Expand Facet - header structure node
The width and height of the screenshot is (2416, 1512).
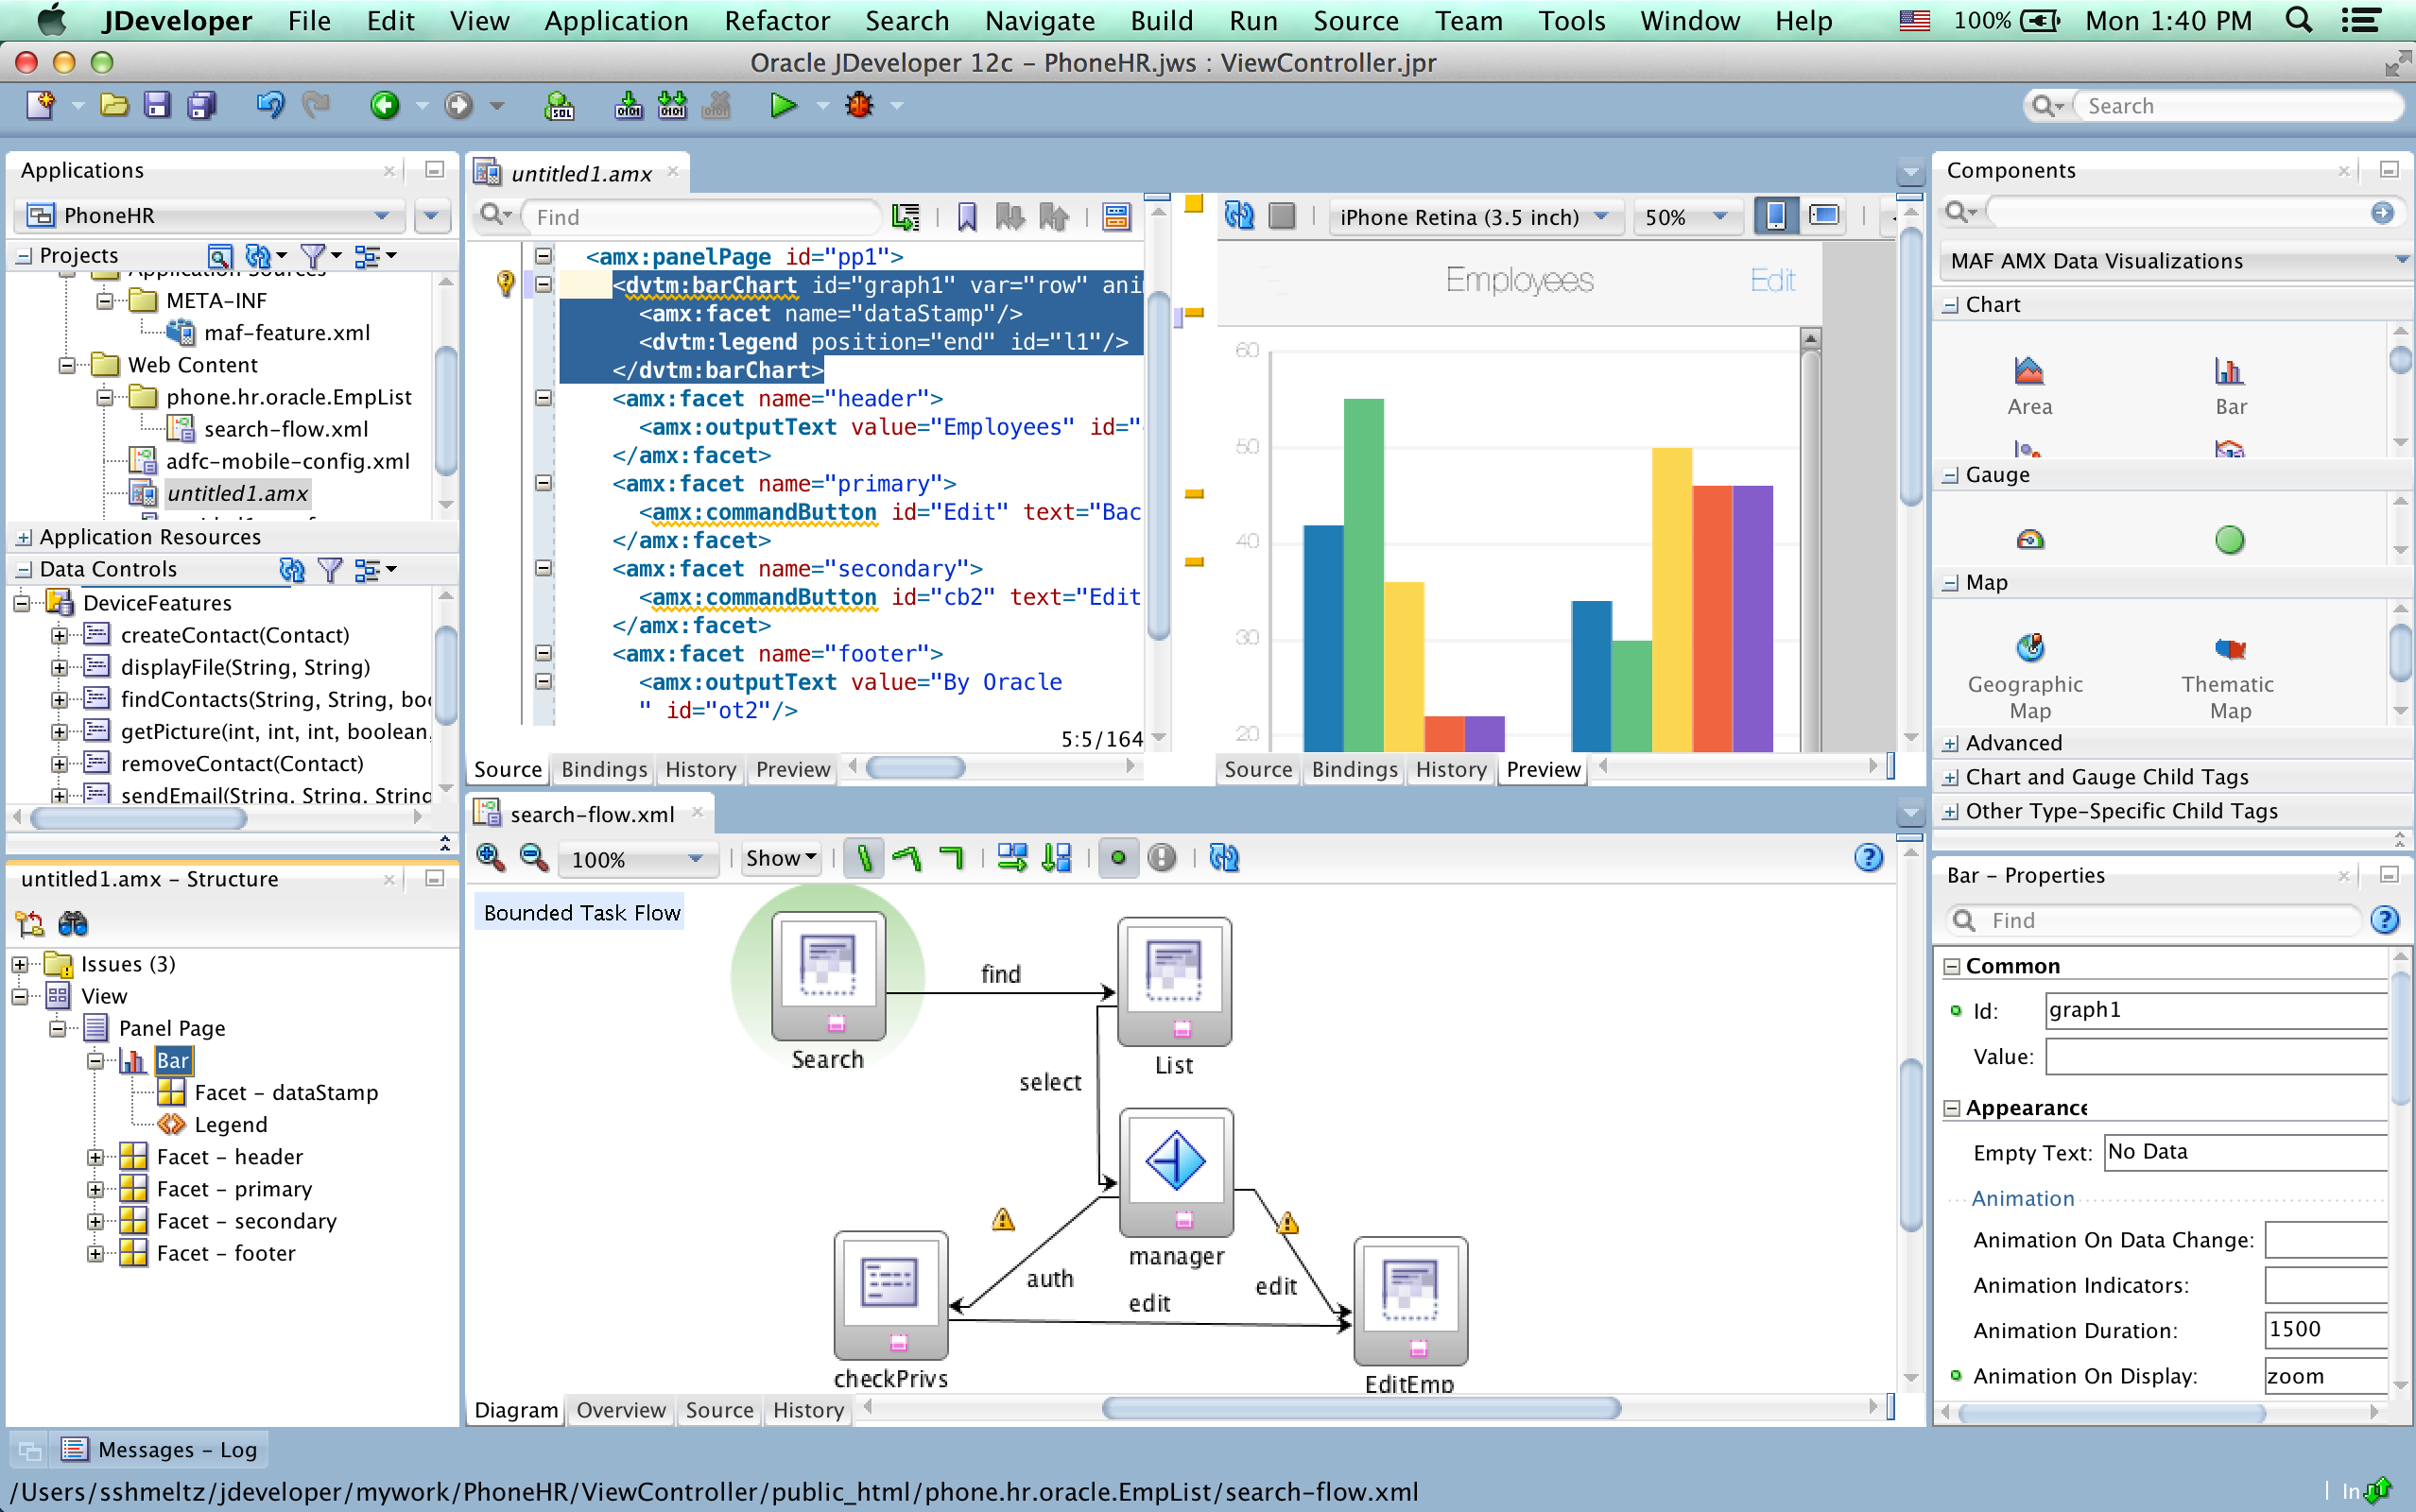click(95, 1157)
